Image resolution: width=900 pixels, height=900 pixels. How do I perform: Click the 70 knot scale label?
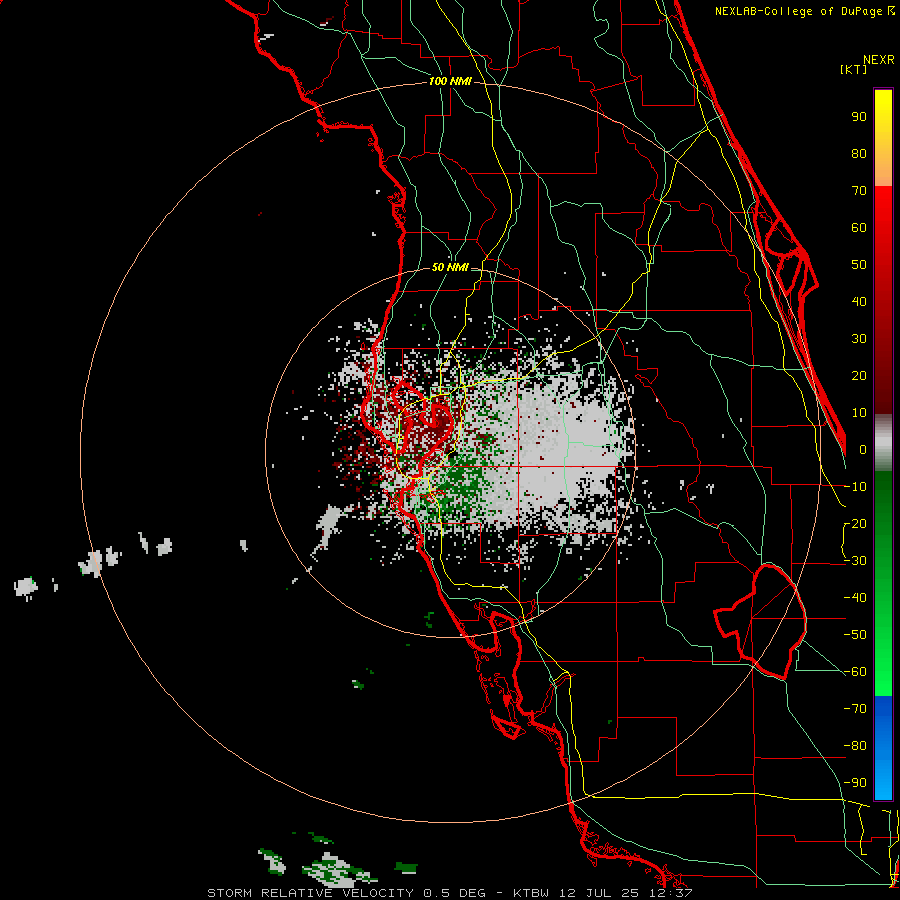point(859,191)
